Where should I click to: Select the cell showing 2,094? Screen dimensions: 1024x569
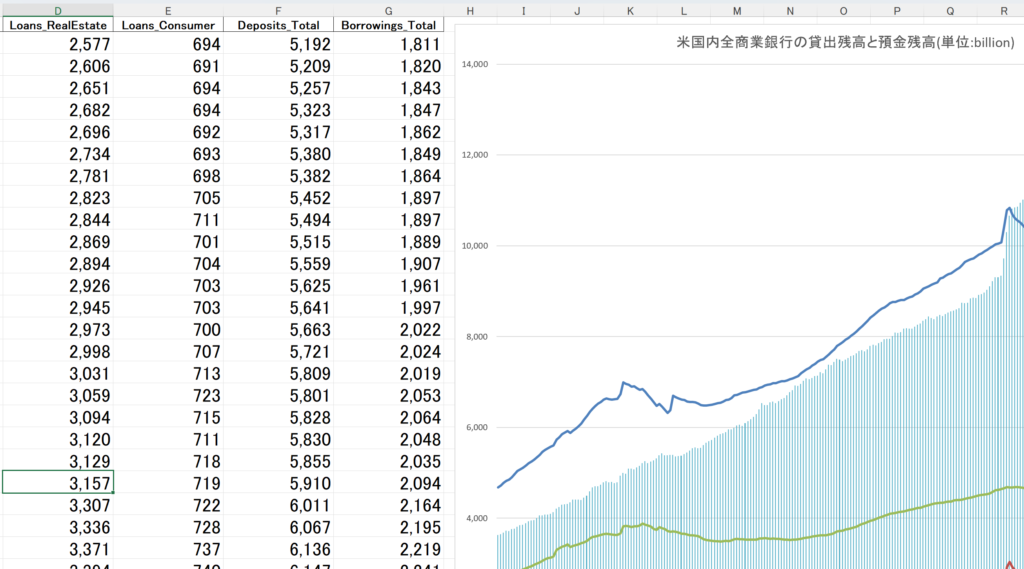pos(387,482)
